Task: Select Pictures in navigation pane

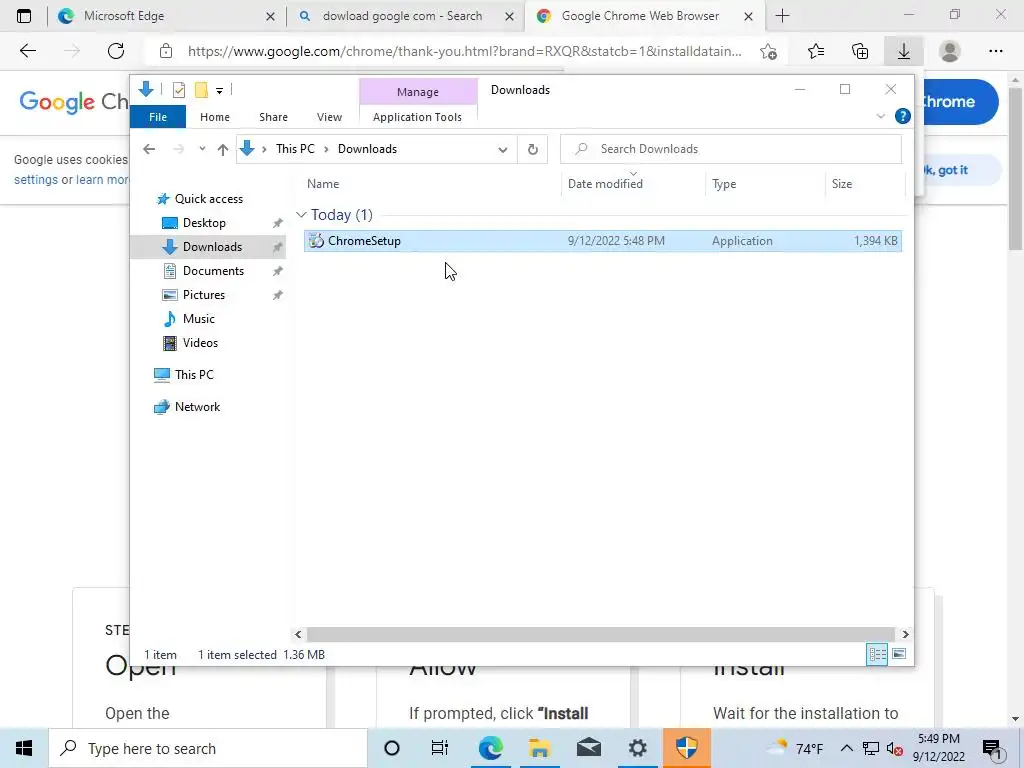Action: click(204, 295)
